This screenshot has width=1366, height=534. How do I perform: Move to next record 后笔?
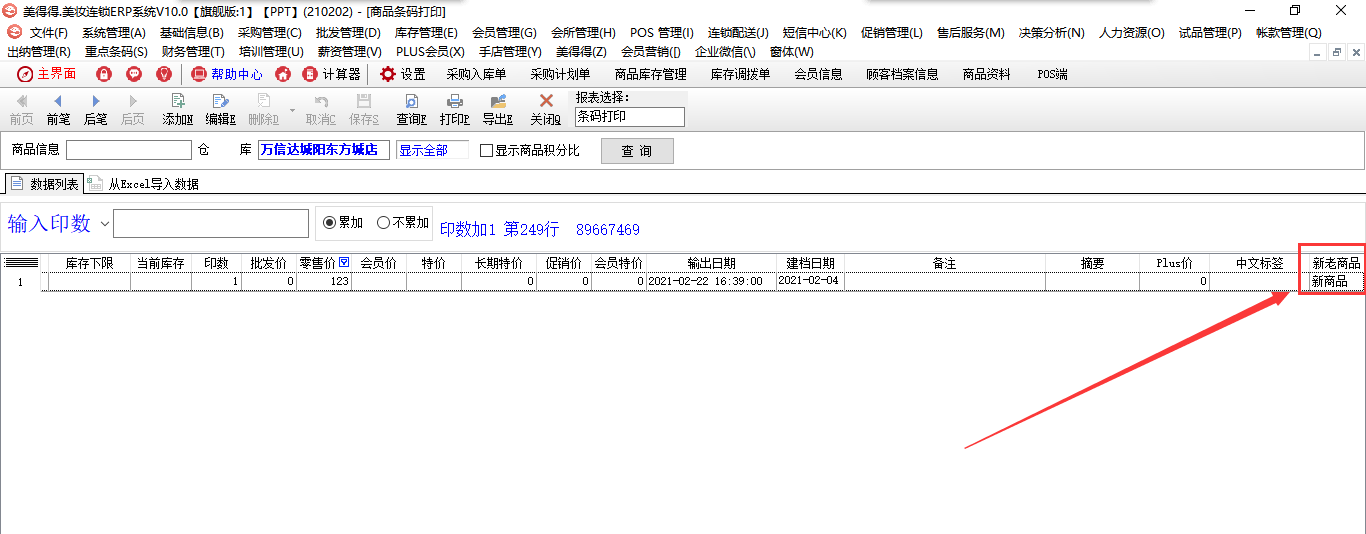95,110
